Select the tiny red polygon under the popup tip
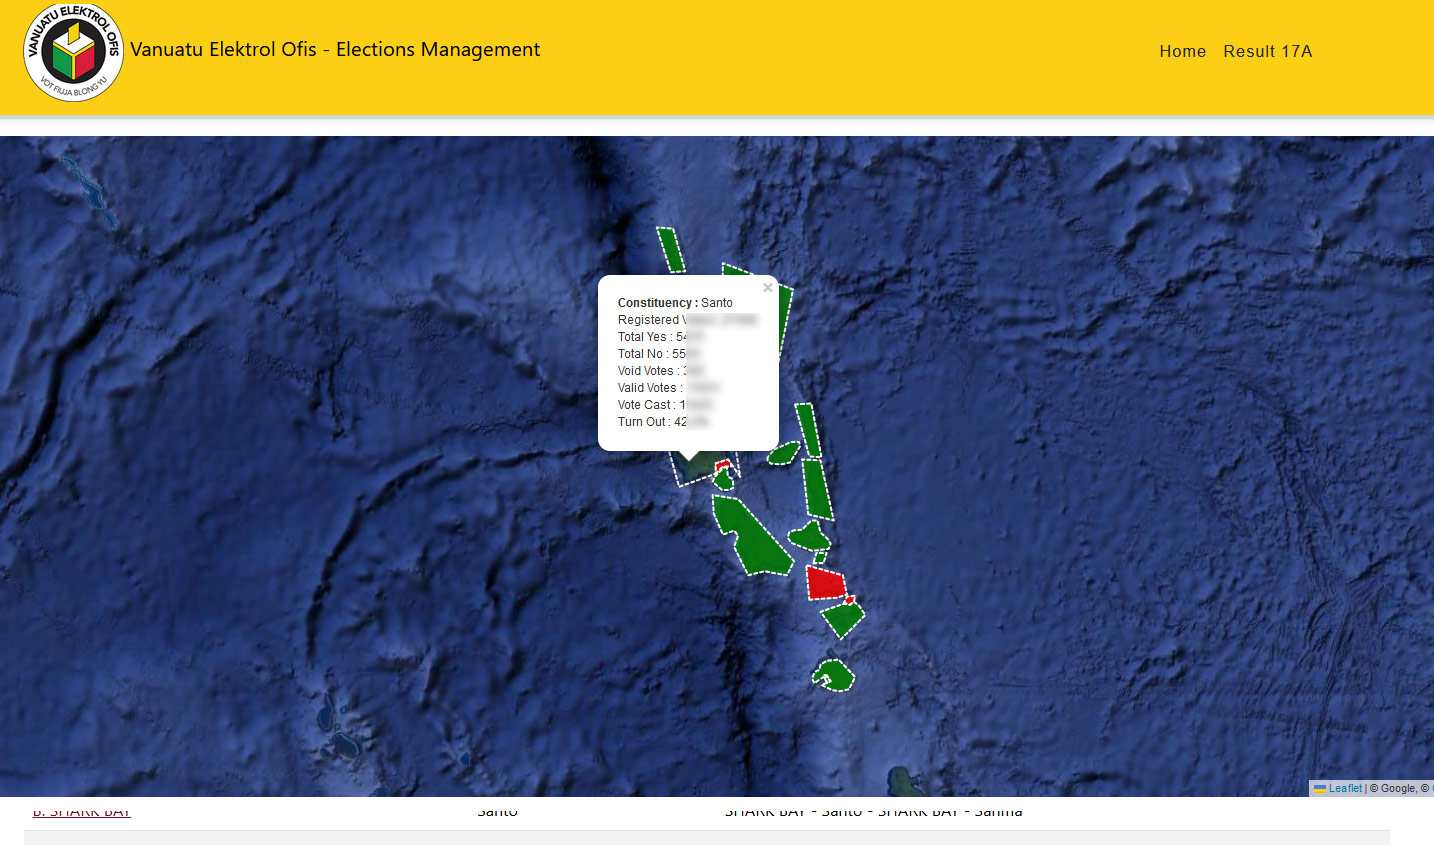Screen dimensions: 1434x845 coord(722,465)
